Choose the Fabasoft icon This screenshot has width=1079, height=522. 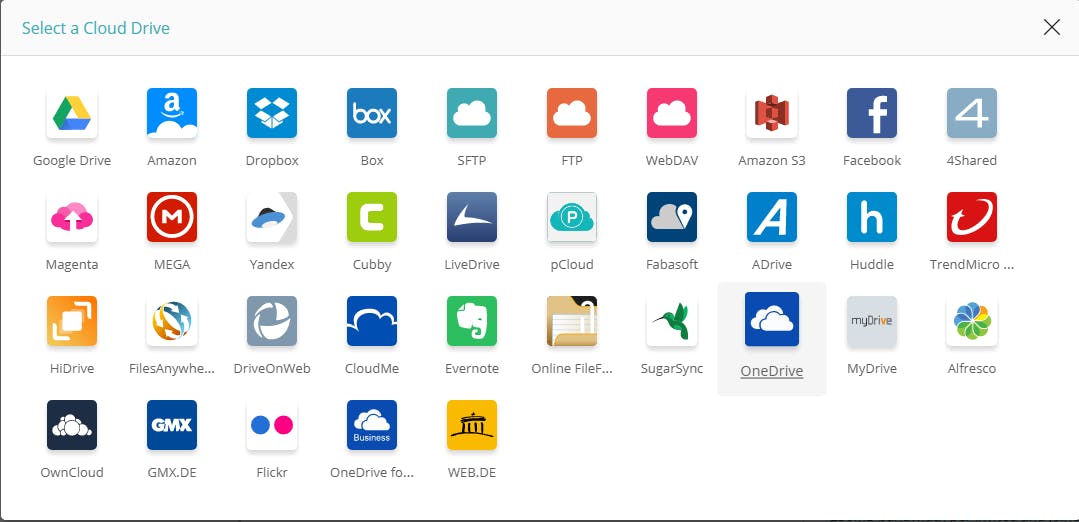tap(672, 217)
